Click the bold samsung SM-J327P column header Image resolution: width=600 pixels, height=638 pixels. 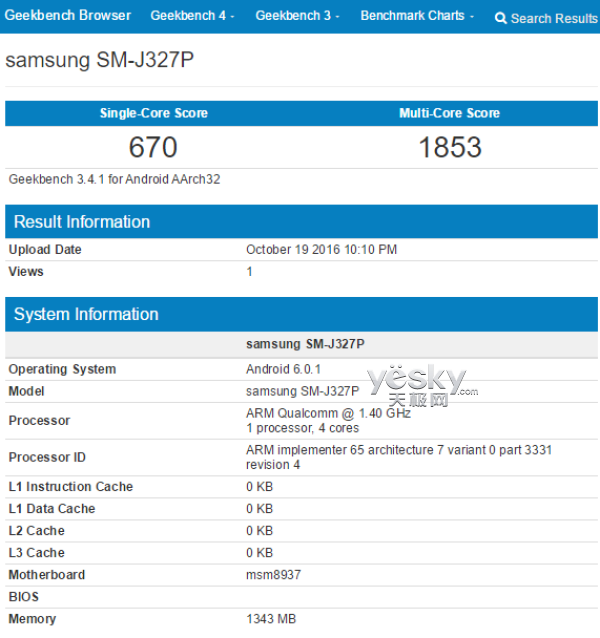pyautogui.click(x=305, y=344)
